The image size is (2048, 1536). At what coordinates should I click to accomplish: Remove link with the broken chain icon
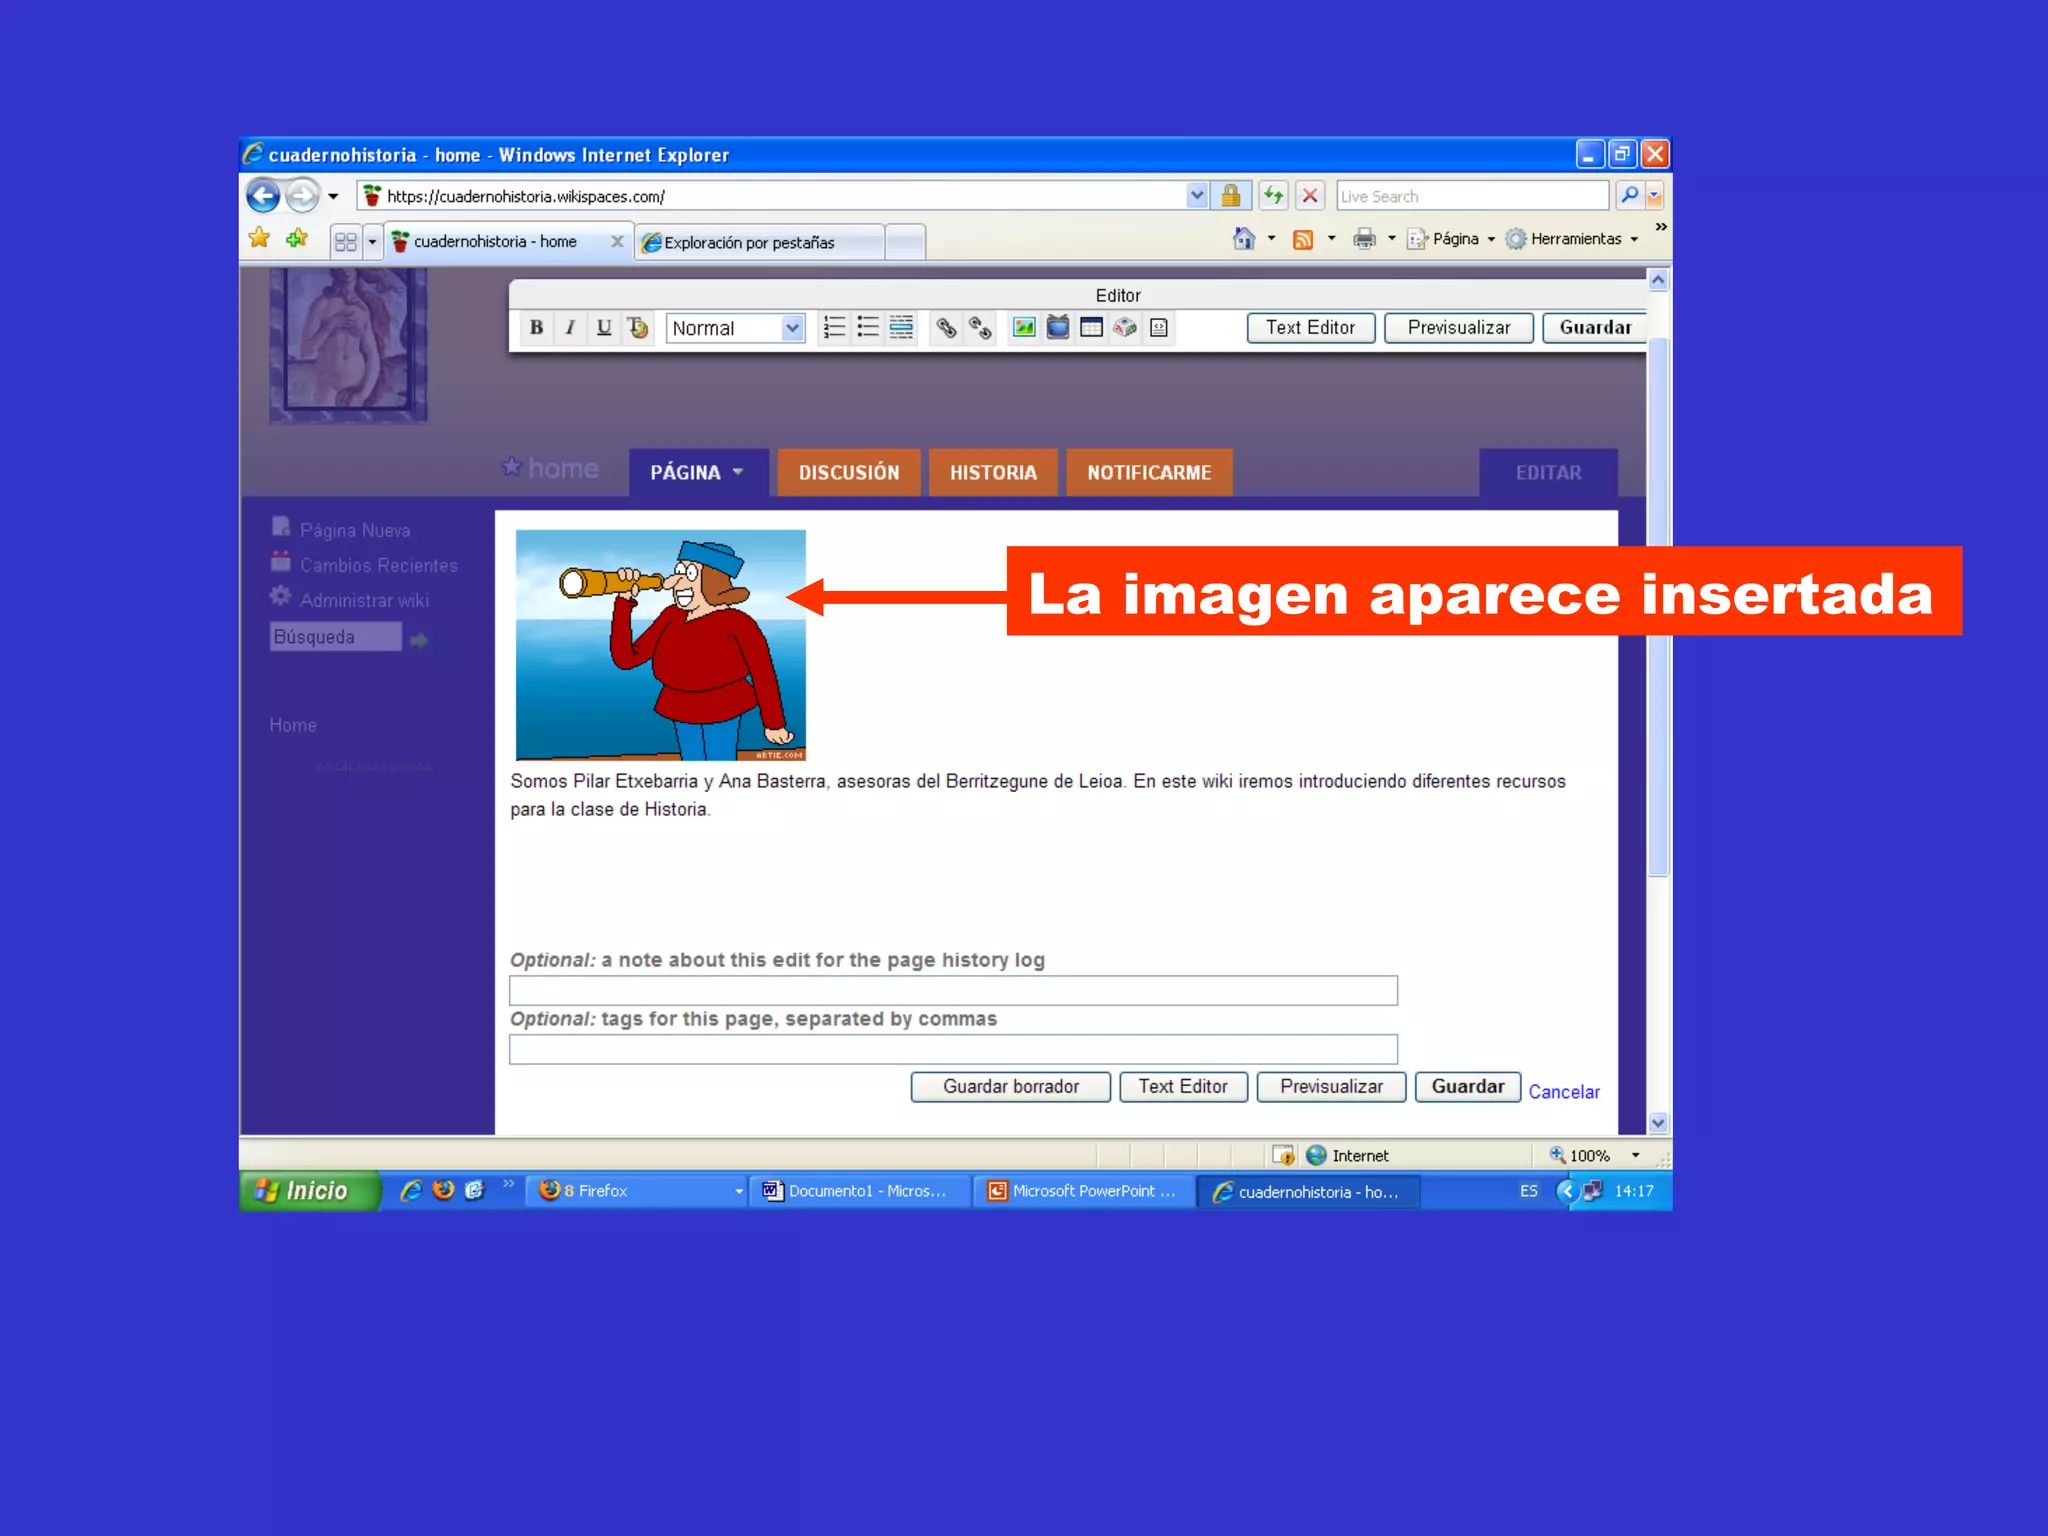click(x=980, y=327)
